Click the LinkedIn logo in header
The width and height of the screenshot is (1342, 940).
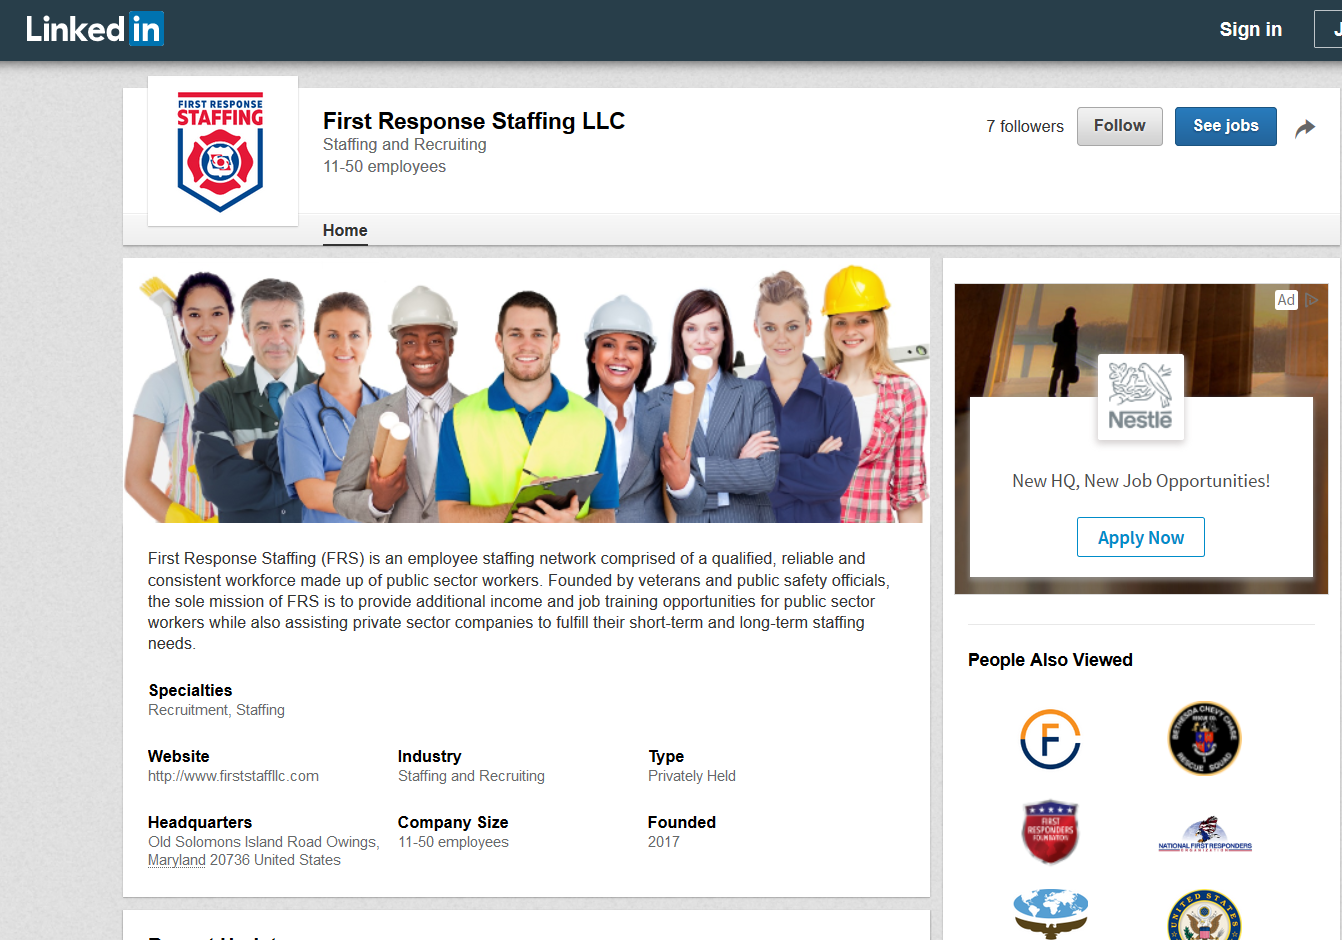[x=94, y=29]
